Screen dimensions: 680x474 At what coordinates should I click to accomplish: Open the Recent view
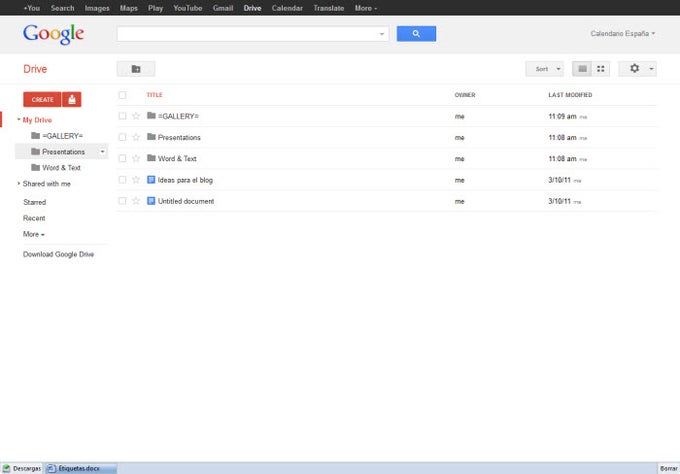tap(34, 218)
